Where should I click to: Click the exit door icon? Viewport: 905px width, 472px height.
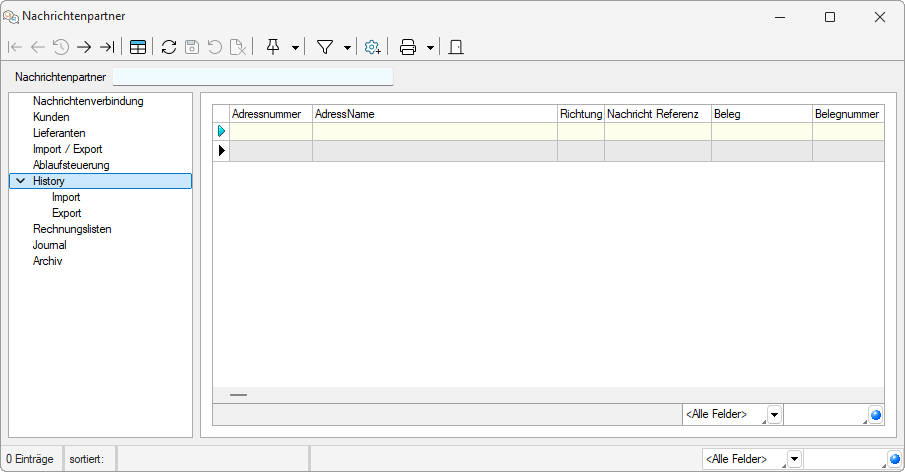coord(456,47)
